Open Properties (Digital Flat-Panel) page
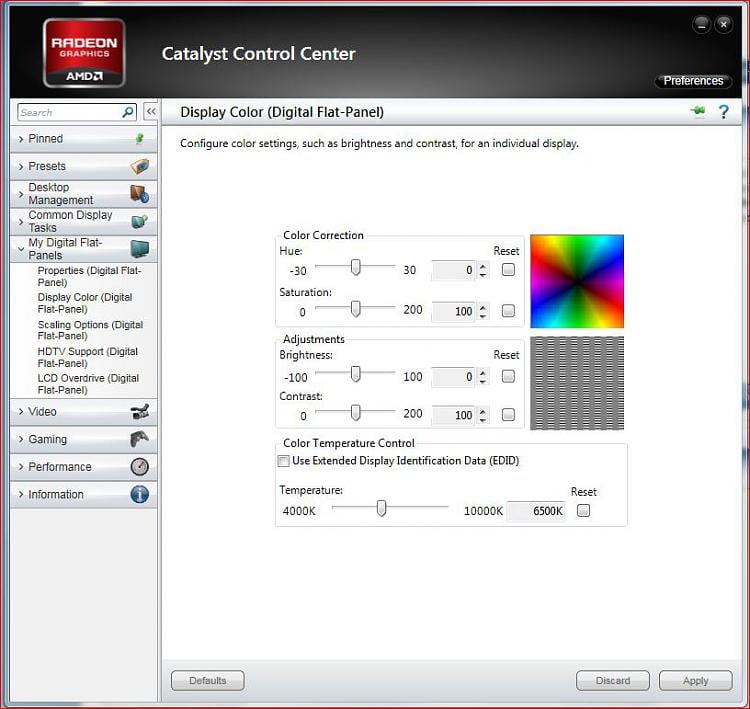 click(89, 277)
